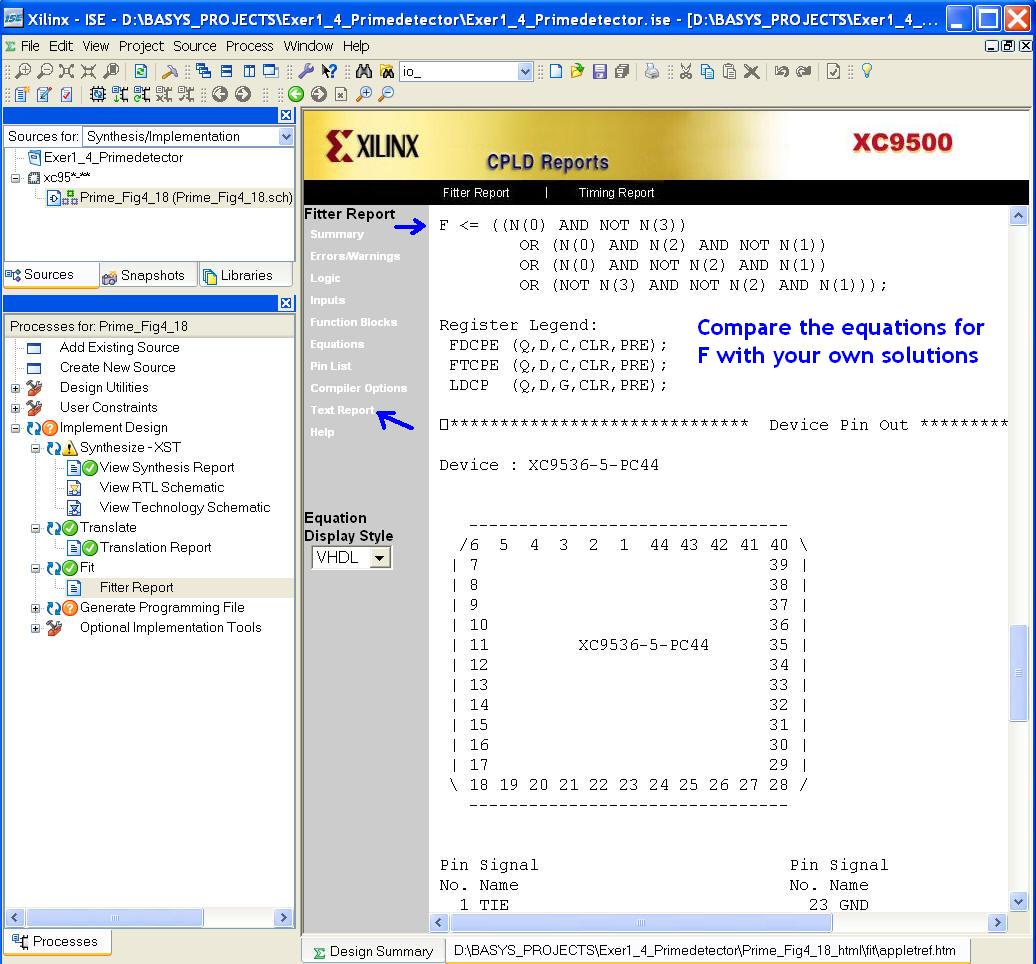
Task: Click the Paste clipboard icon
Action: (x=729, y=71)
